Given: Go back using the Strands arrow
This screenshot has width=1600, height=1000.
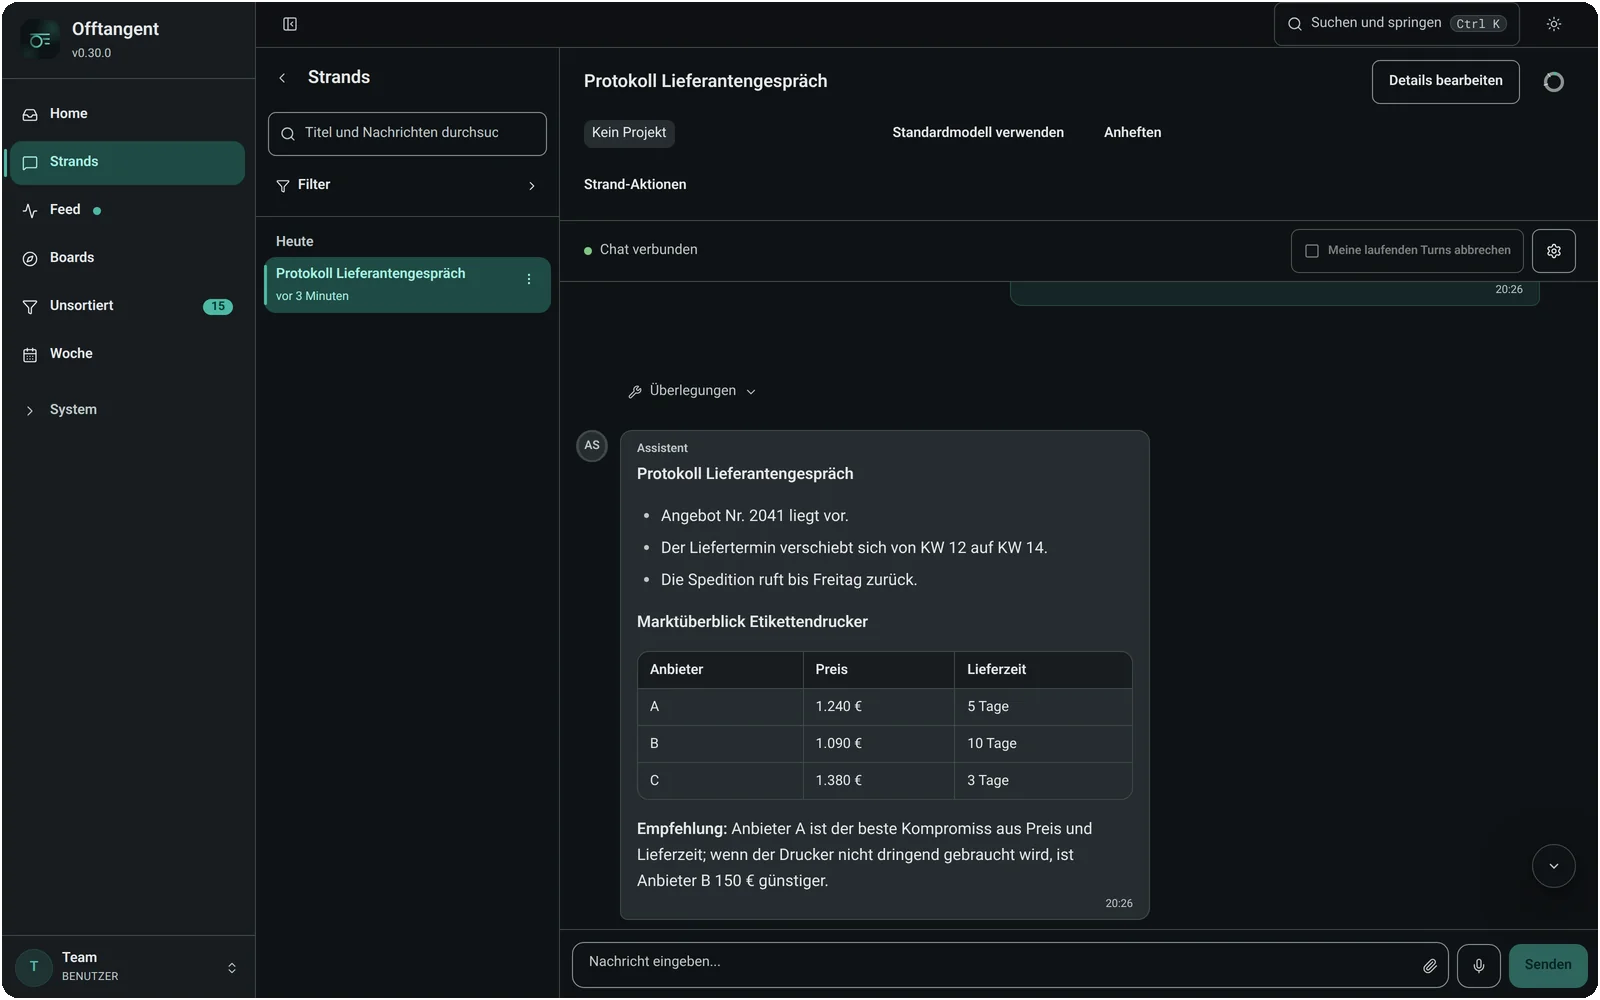Looking at the screenshot, I should click(282, 78).
